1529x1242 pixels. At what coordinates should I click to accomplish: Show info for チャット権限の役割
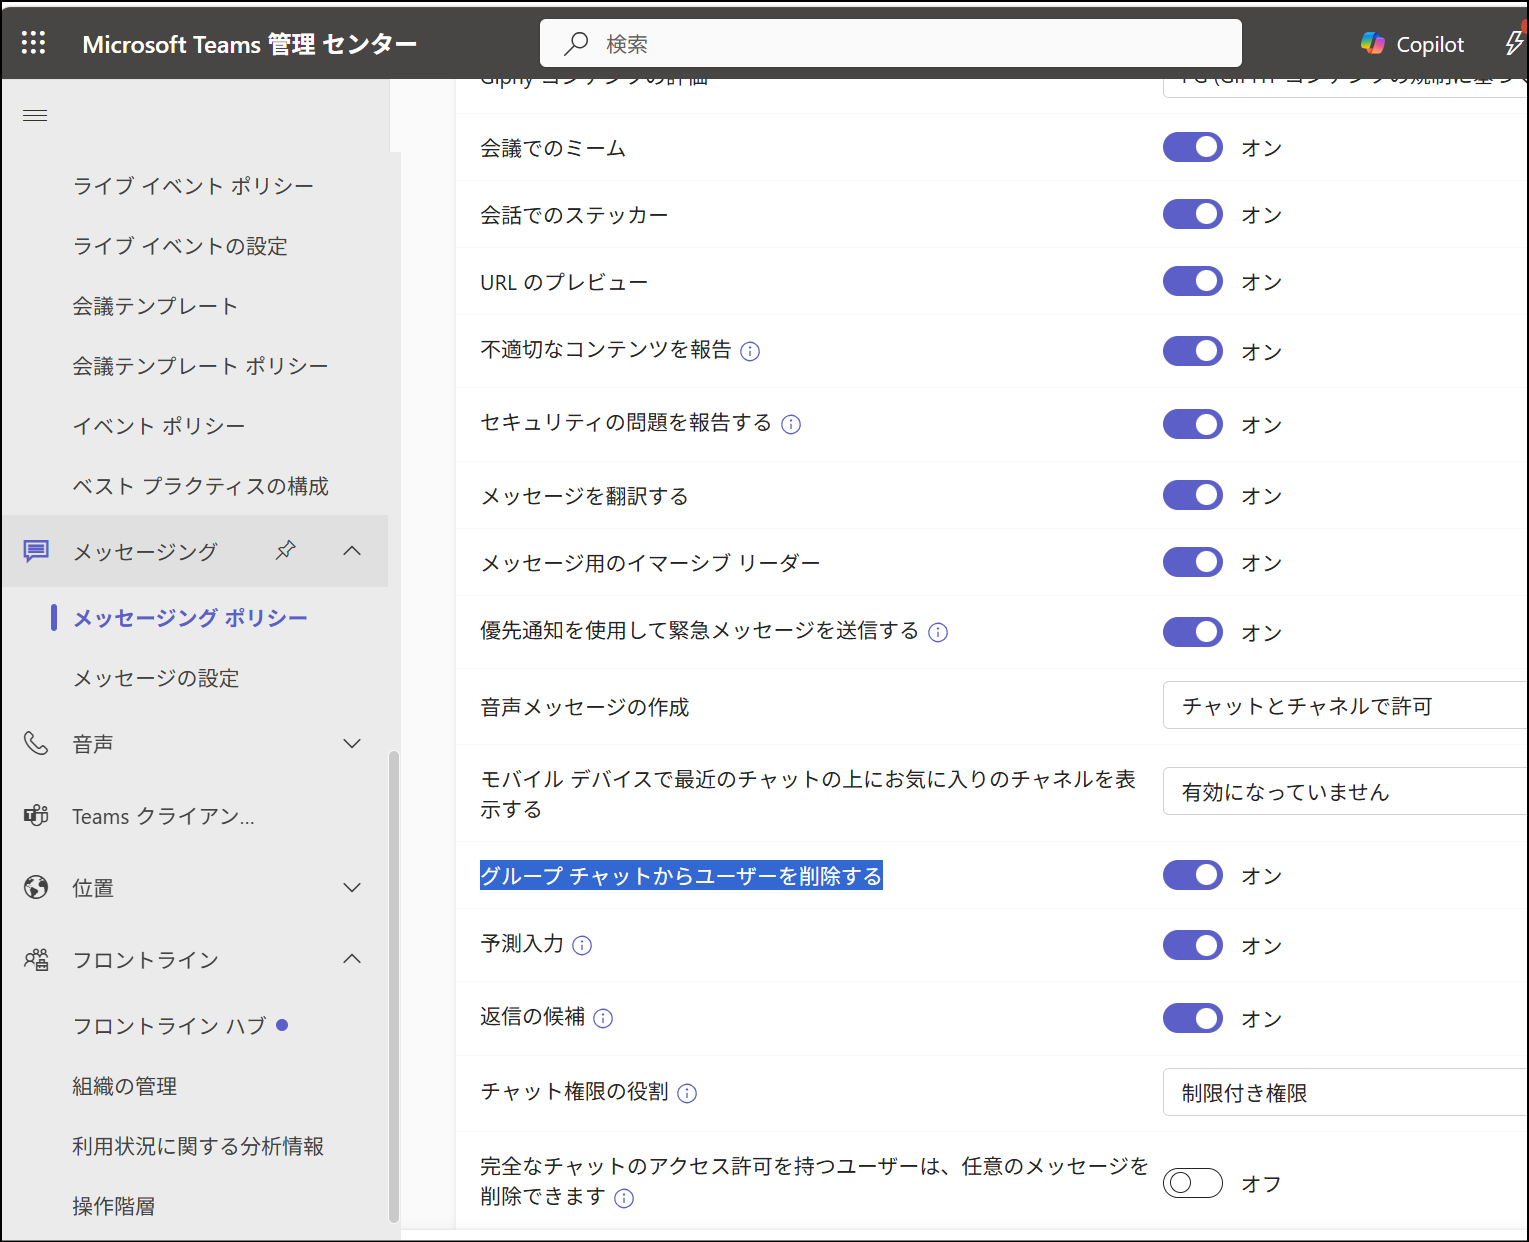(687, 1093)
